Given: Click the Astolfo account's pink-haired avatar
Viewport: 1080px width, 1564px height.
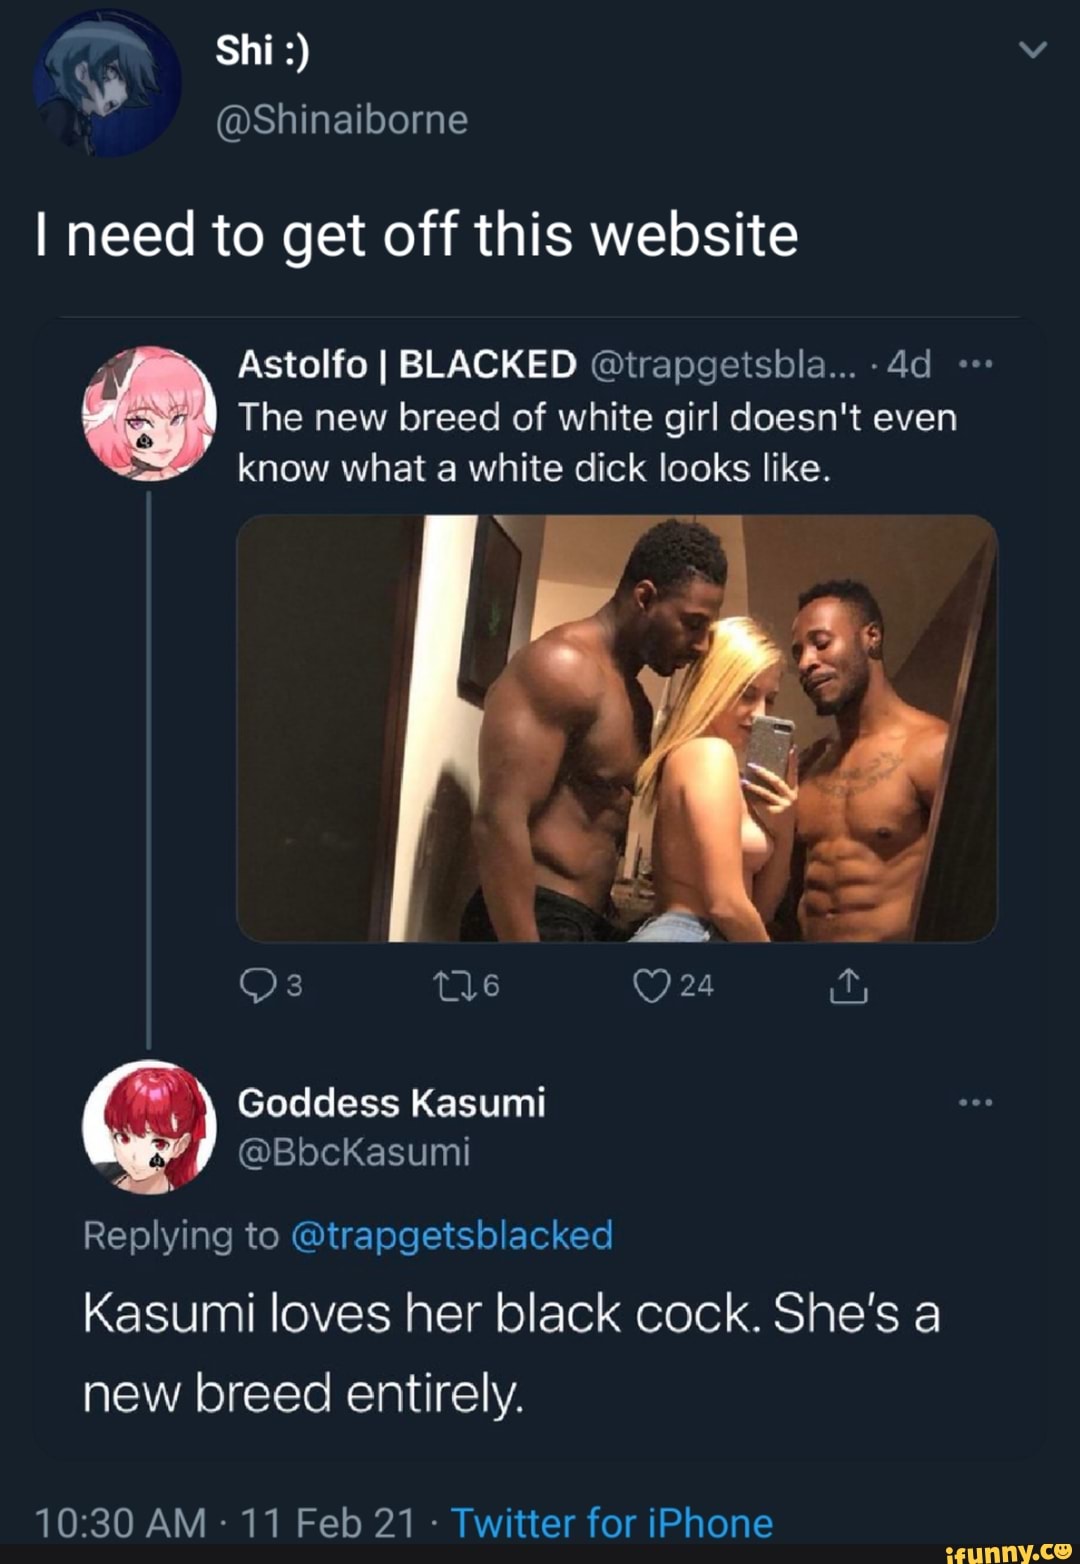Looking at the screenshot, I should 149,413.
